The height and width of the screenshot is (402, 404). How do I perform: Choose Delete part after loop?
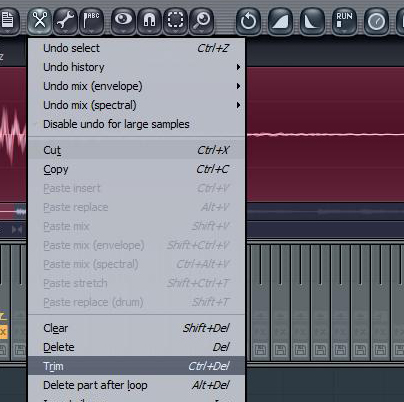[x=137, y=385]
